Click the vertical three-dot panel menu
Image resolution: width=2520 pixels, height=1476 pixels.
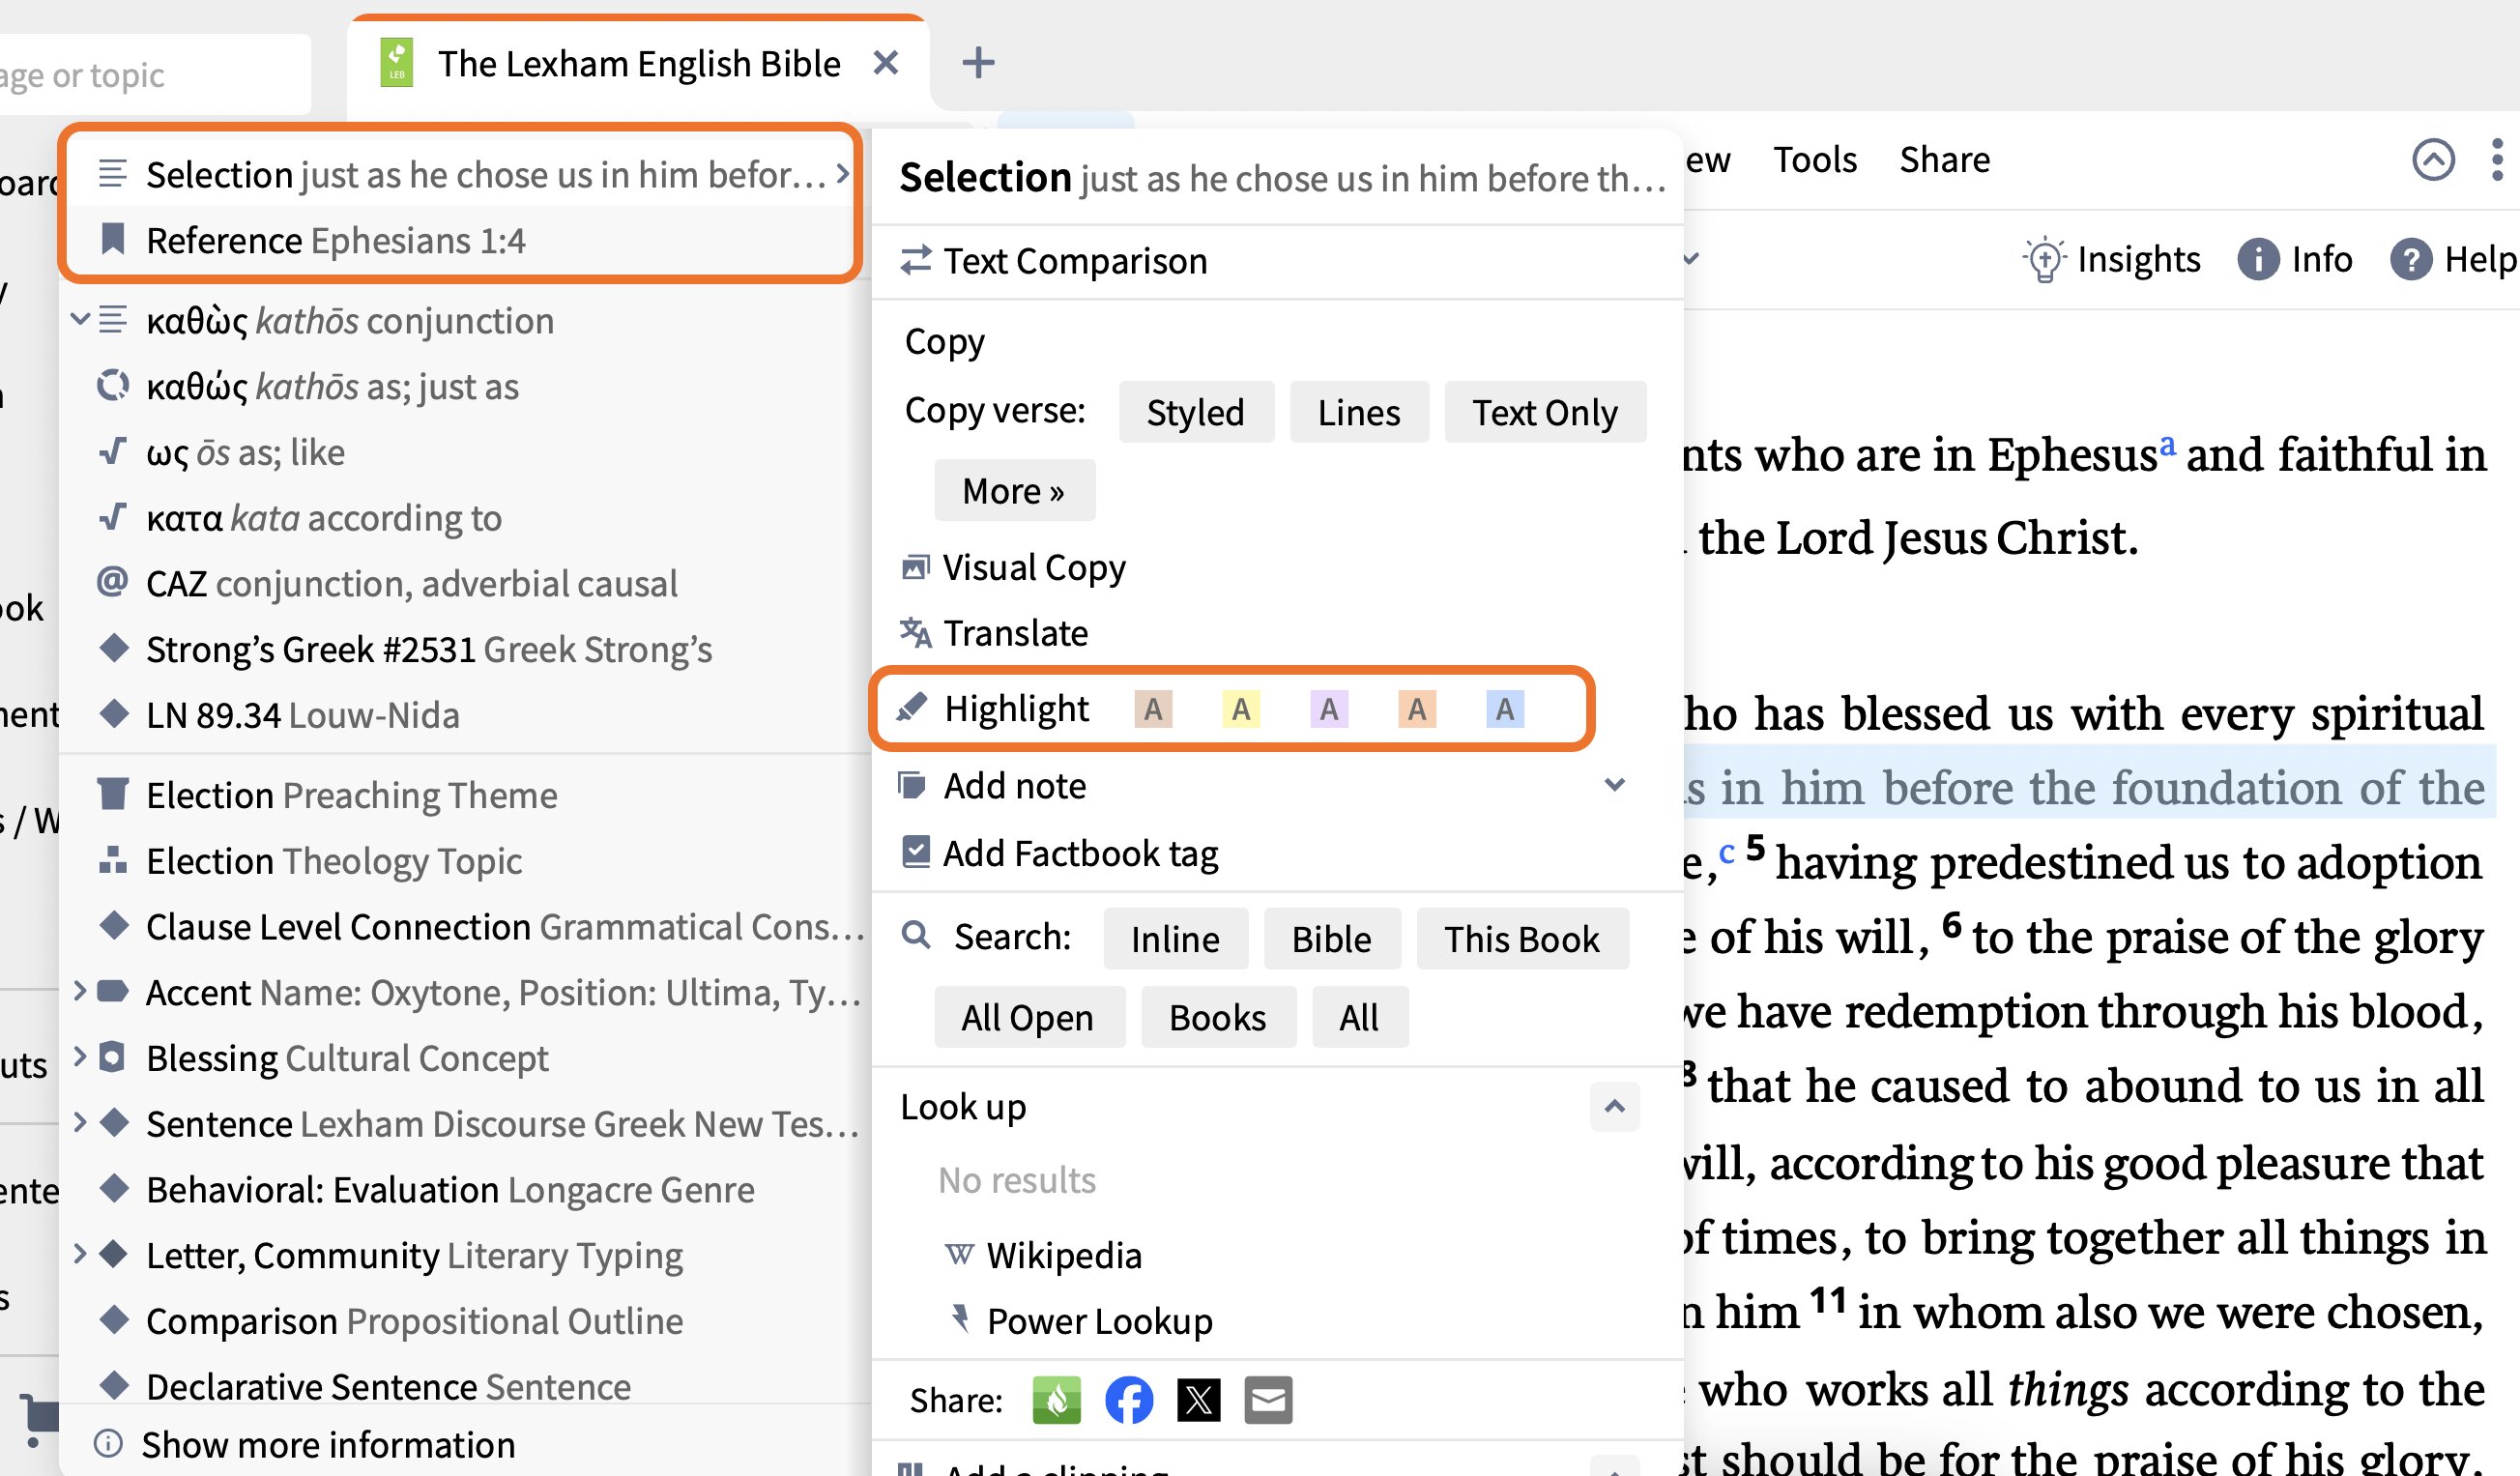2497,160
